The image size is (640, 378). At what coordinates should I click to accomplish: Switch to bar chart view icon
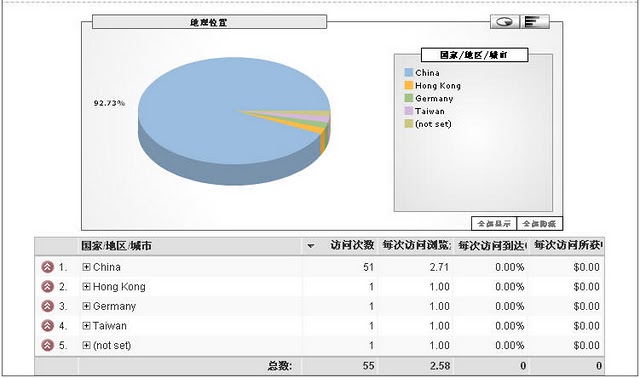[535, 22]
